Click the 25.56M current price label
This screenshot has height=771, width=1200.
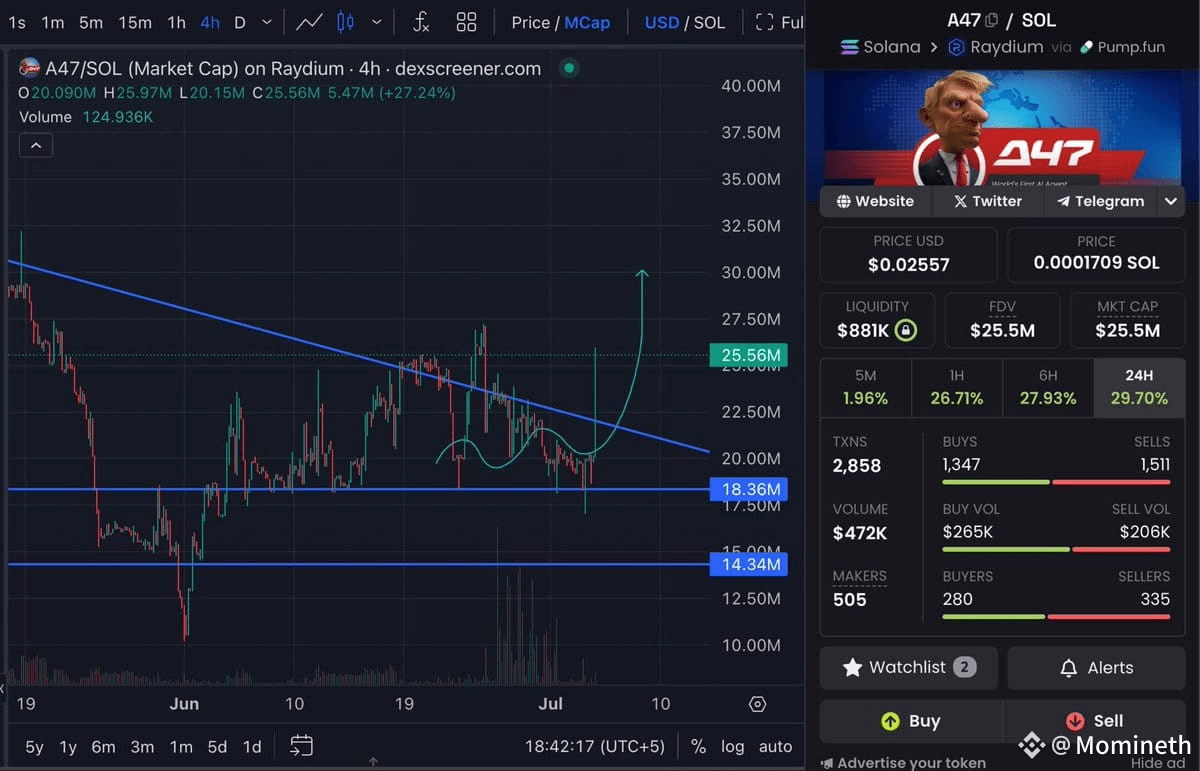coord(748,355)
